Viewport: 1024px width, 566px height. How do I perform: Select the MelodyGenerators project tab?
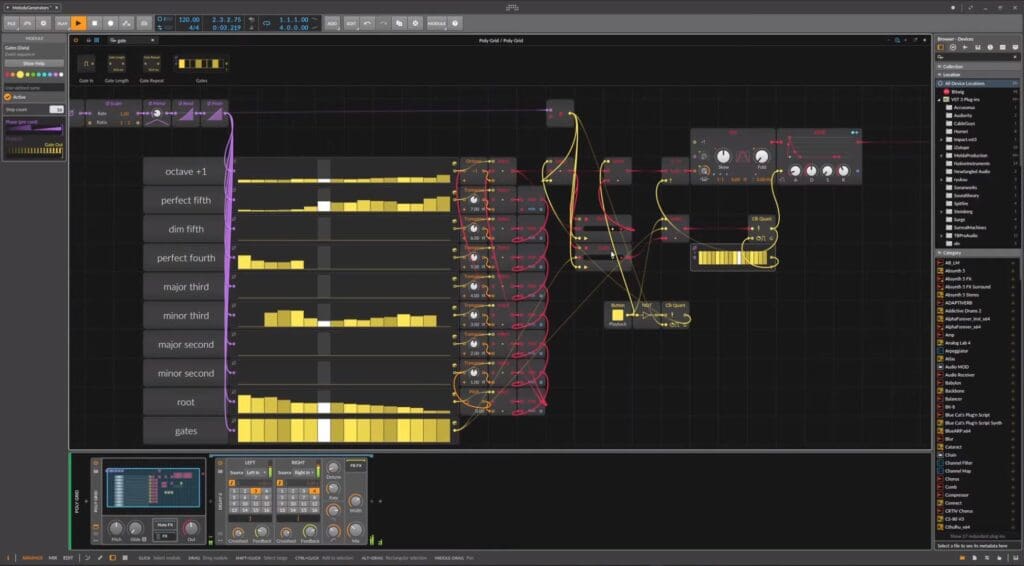(30, 7)
